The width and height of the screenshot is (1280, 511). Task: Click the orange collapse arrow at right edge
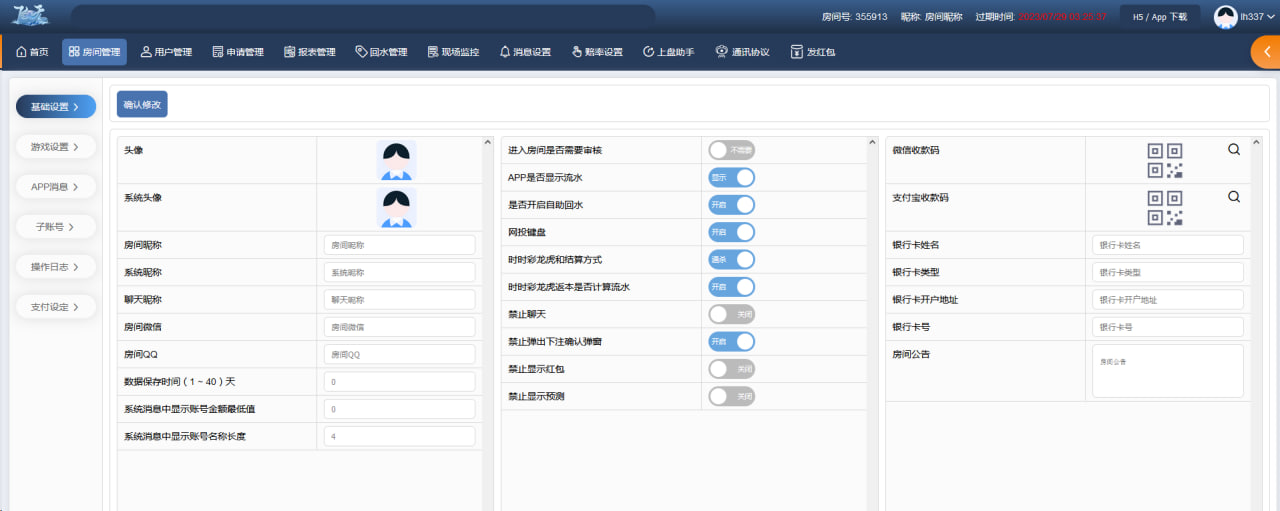(x=1266, y=52)
